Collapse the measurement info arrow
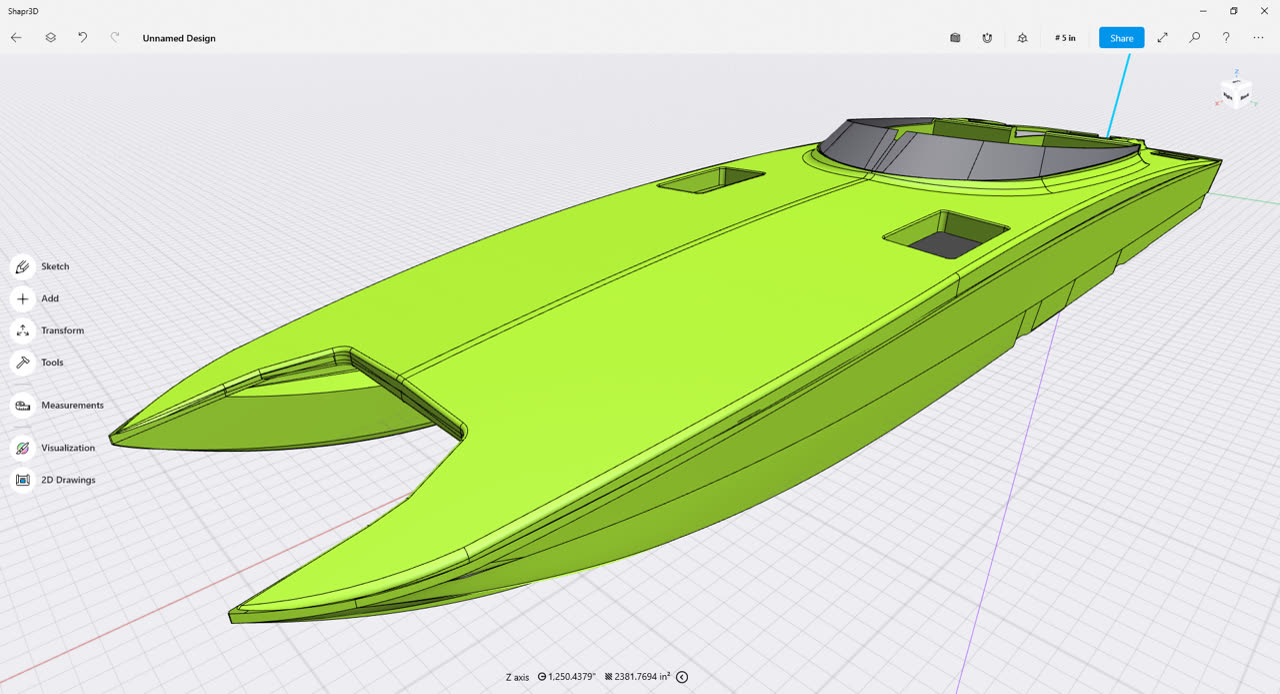Image resolution: width=1280 pixels, height=694 pixels. click(x=682, y=677)
